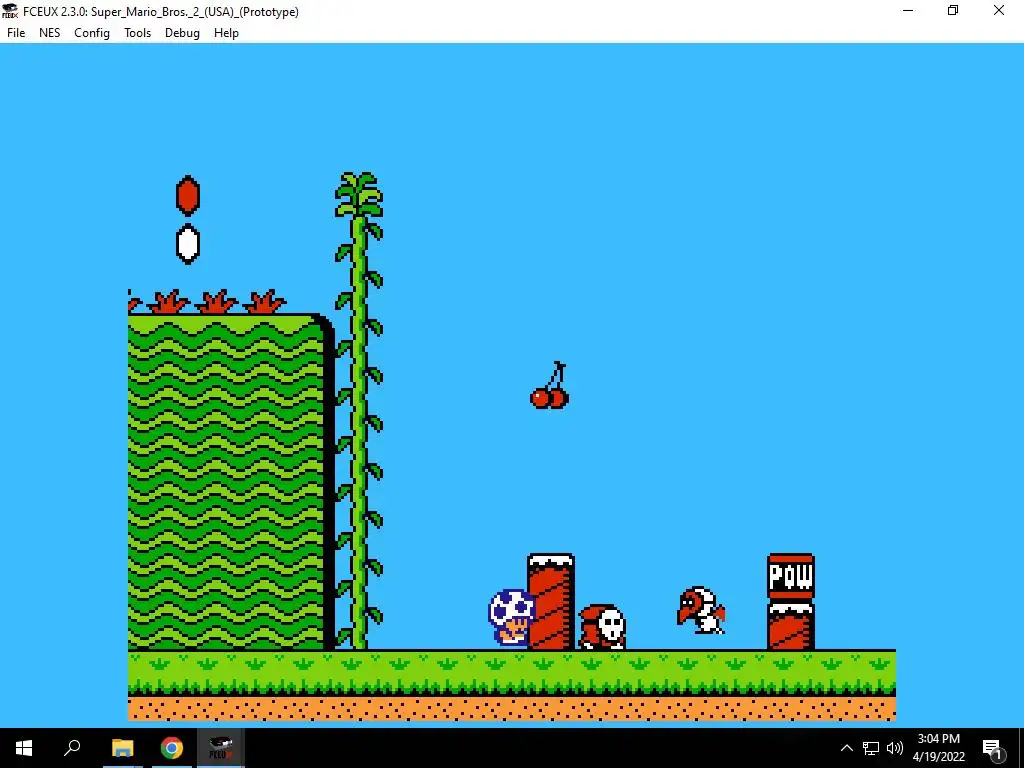Screen dimensions: 1024x768
Task: Open the Help menu
Action: (x=226, y=33)
